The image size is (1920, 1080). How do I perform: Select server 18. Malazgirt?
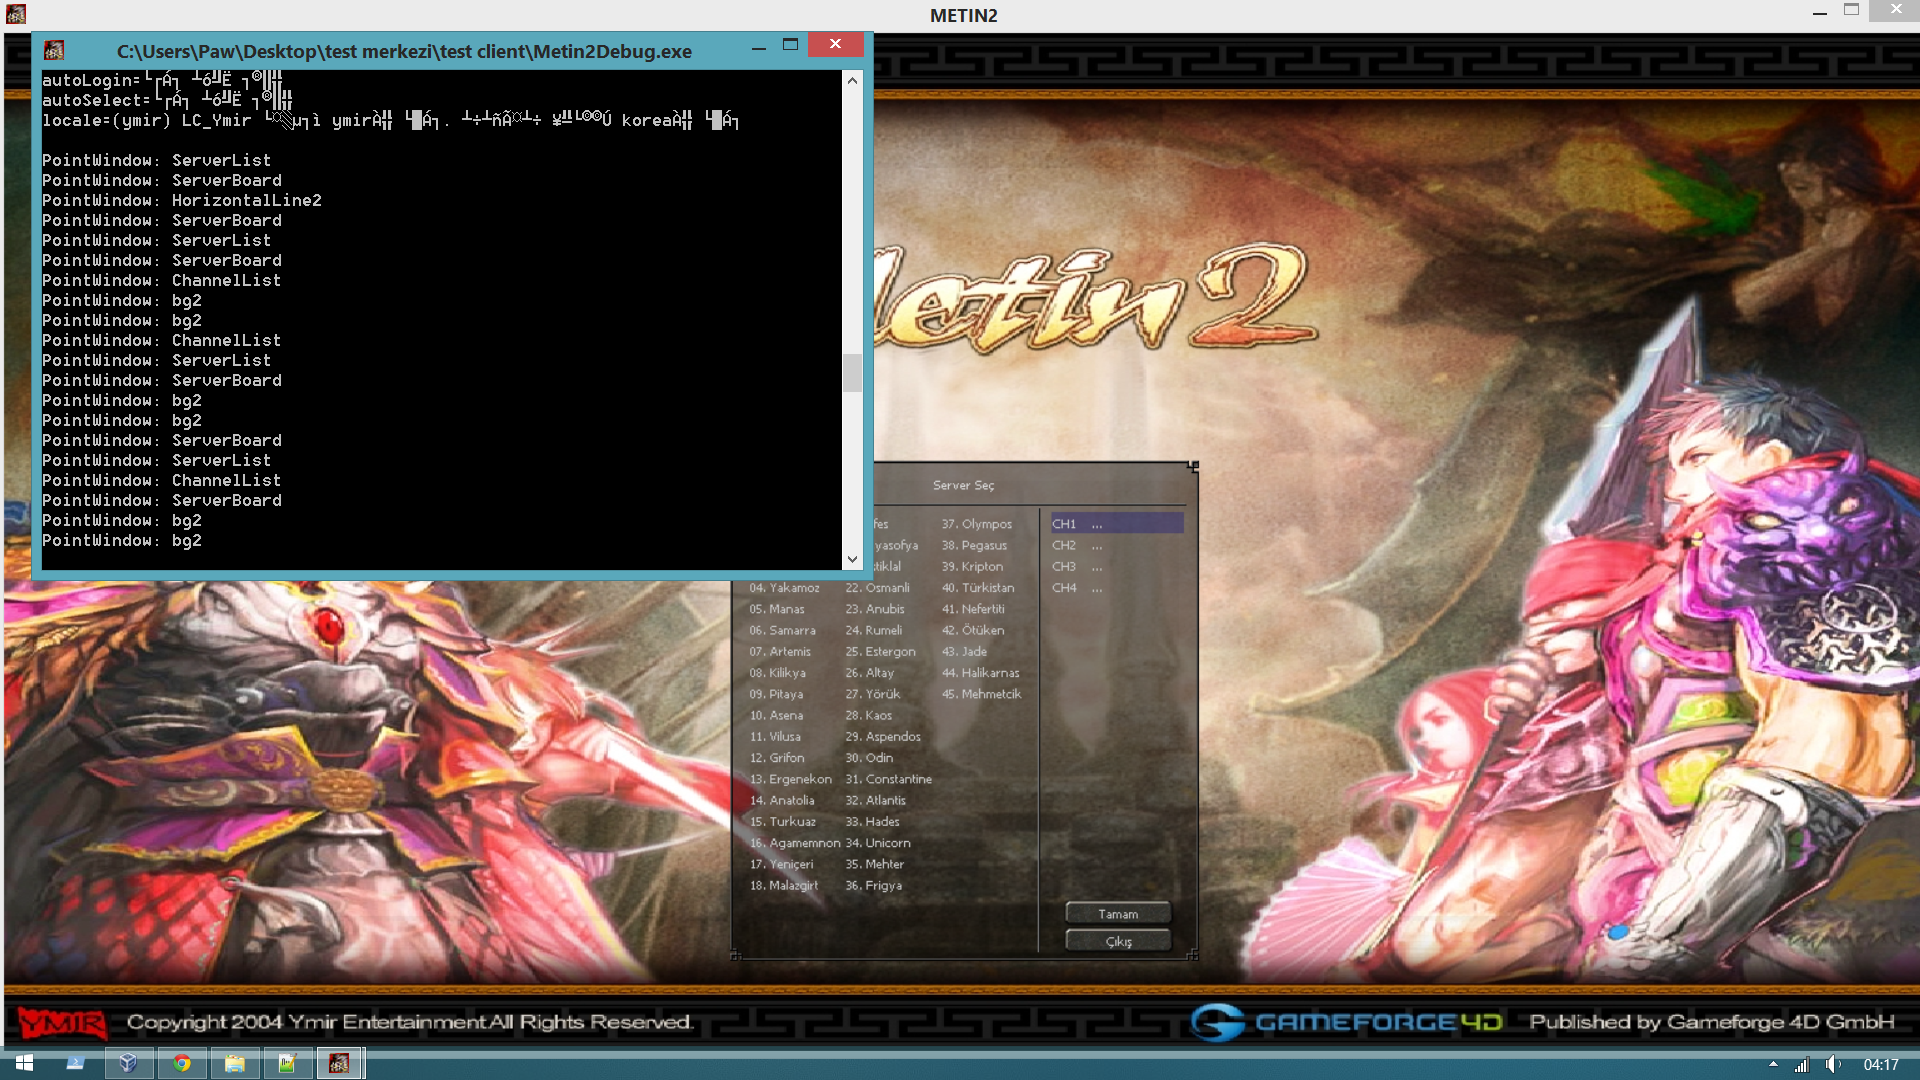(784, 885)
